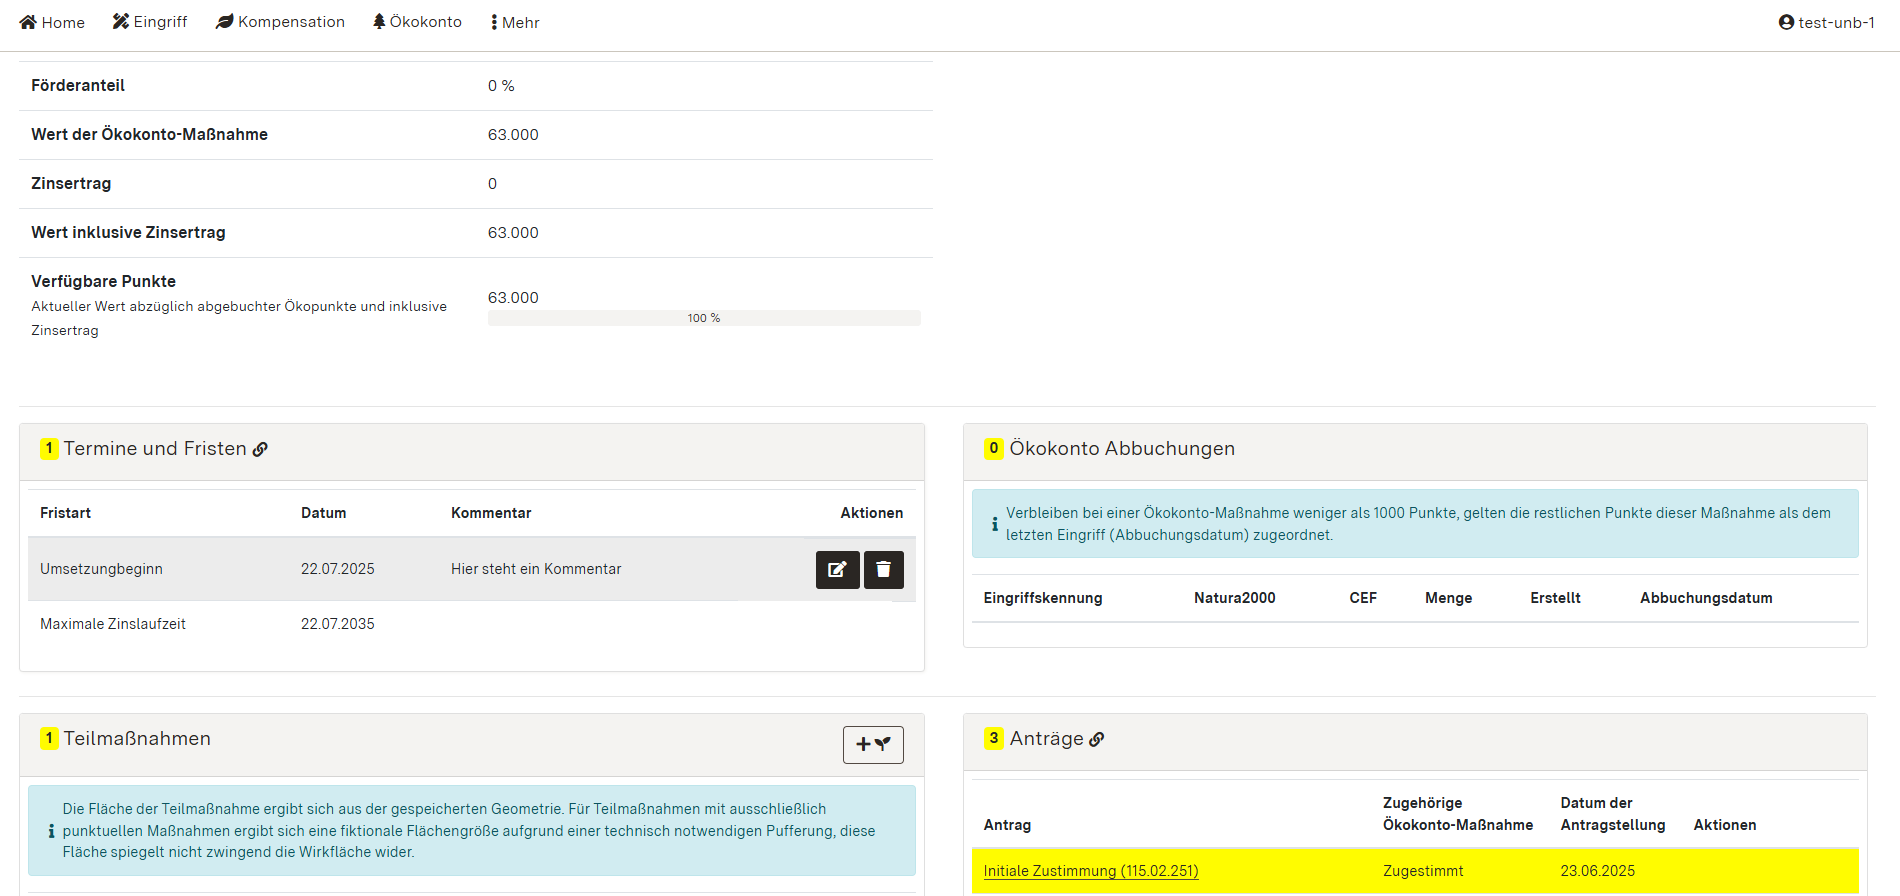
Task: Expand the Mehr dropdown menu
Action: 515,22
